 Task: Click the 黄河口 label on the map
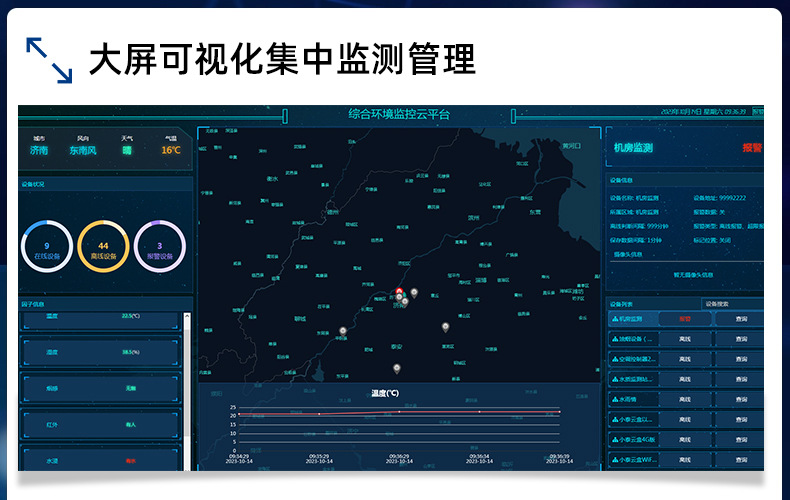(571, 146)
